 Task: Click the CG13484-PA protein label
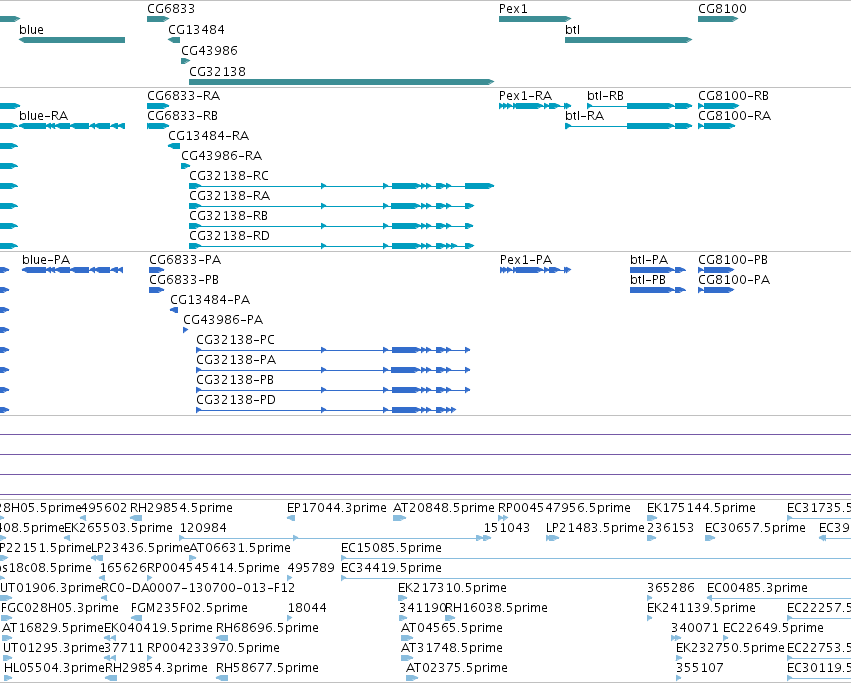(x=210, y=300)
